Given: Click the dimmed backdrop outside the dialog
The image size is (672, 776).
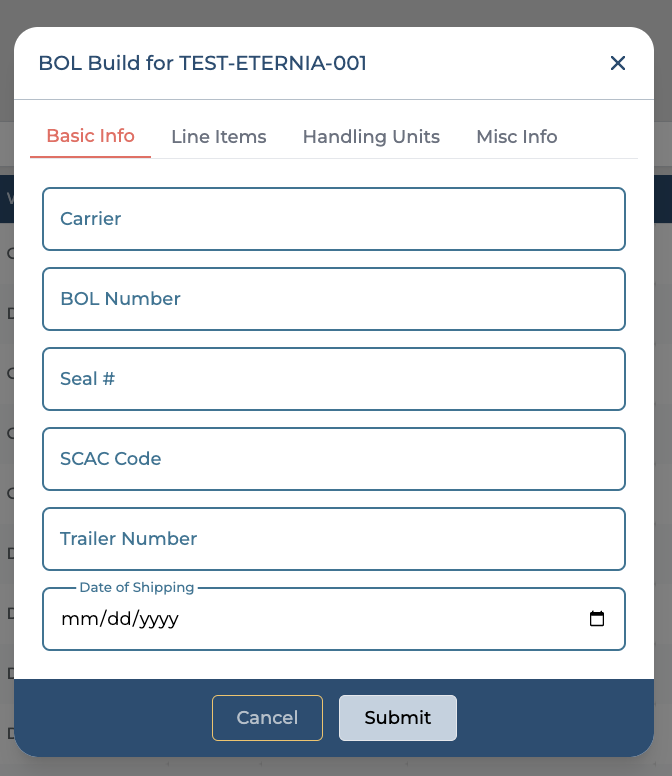Looking at the screenshot, I should click(664, 400).
